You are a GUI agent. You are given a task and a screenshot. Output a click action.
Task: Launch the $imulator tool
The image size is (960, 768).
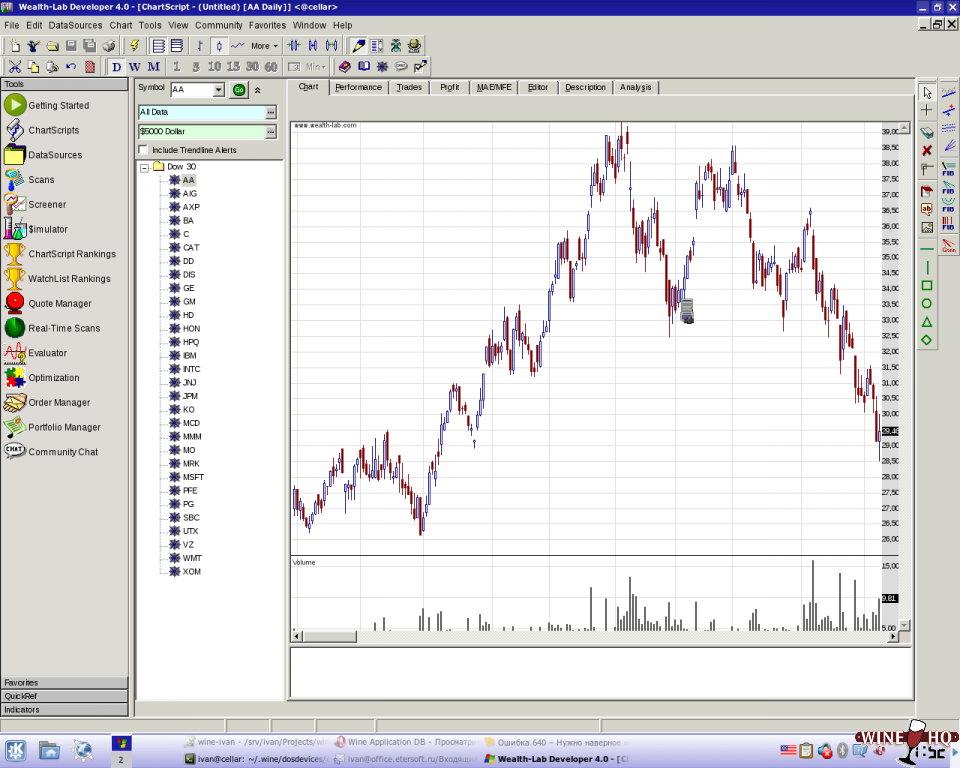pos(47,229)
